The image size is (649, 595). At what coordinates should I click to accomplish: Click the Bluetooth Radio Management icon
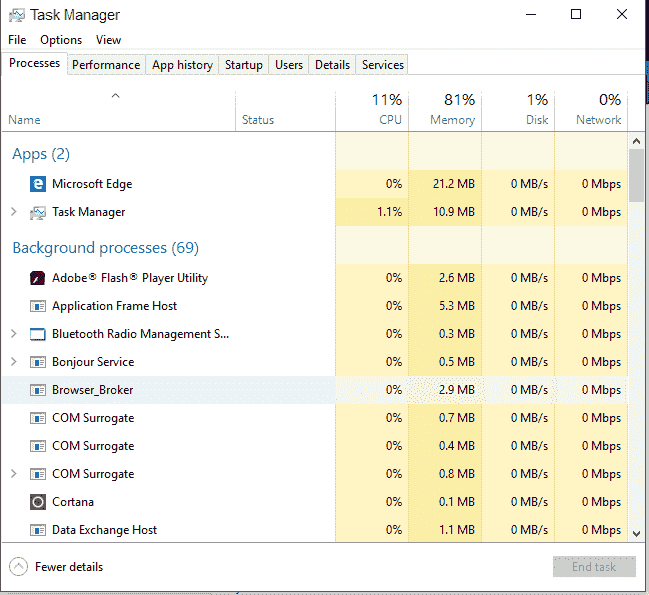pos(38,334)
